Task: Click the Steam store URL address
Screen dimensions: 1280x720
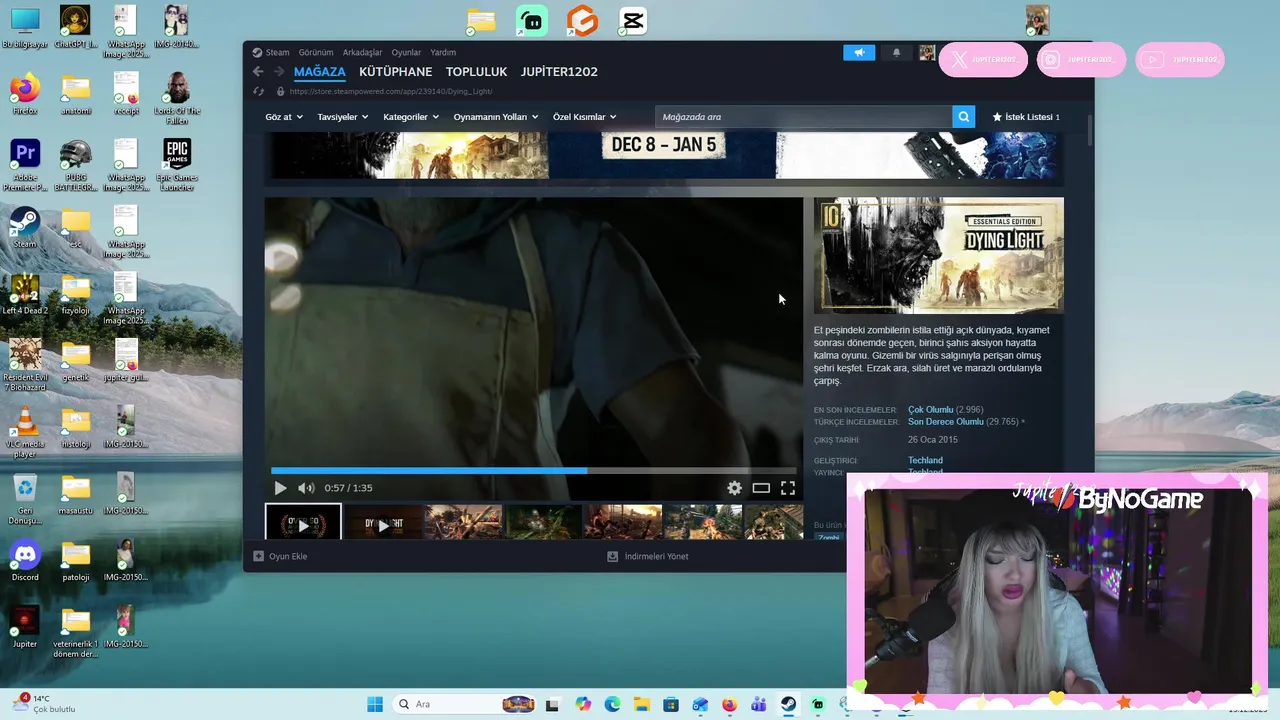Action: point(391,91)
